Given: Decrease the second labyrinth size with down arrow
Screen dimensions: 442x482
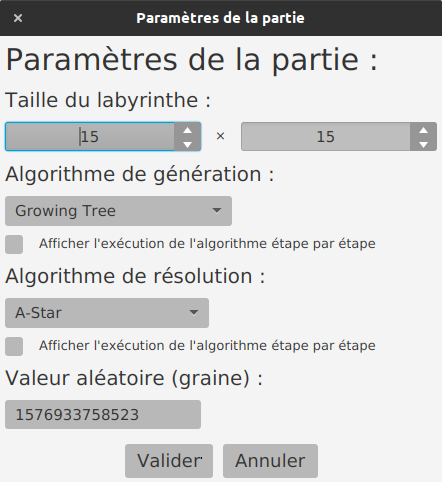Looking at the screenshot, I should pyautogui.click(x=423, y=144).
